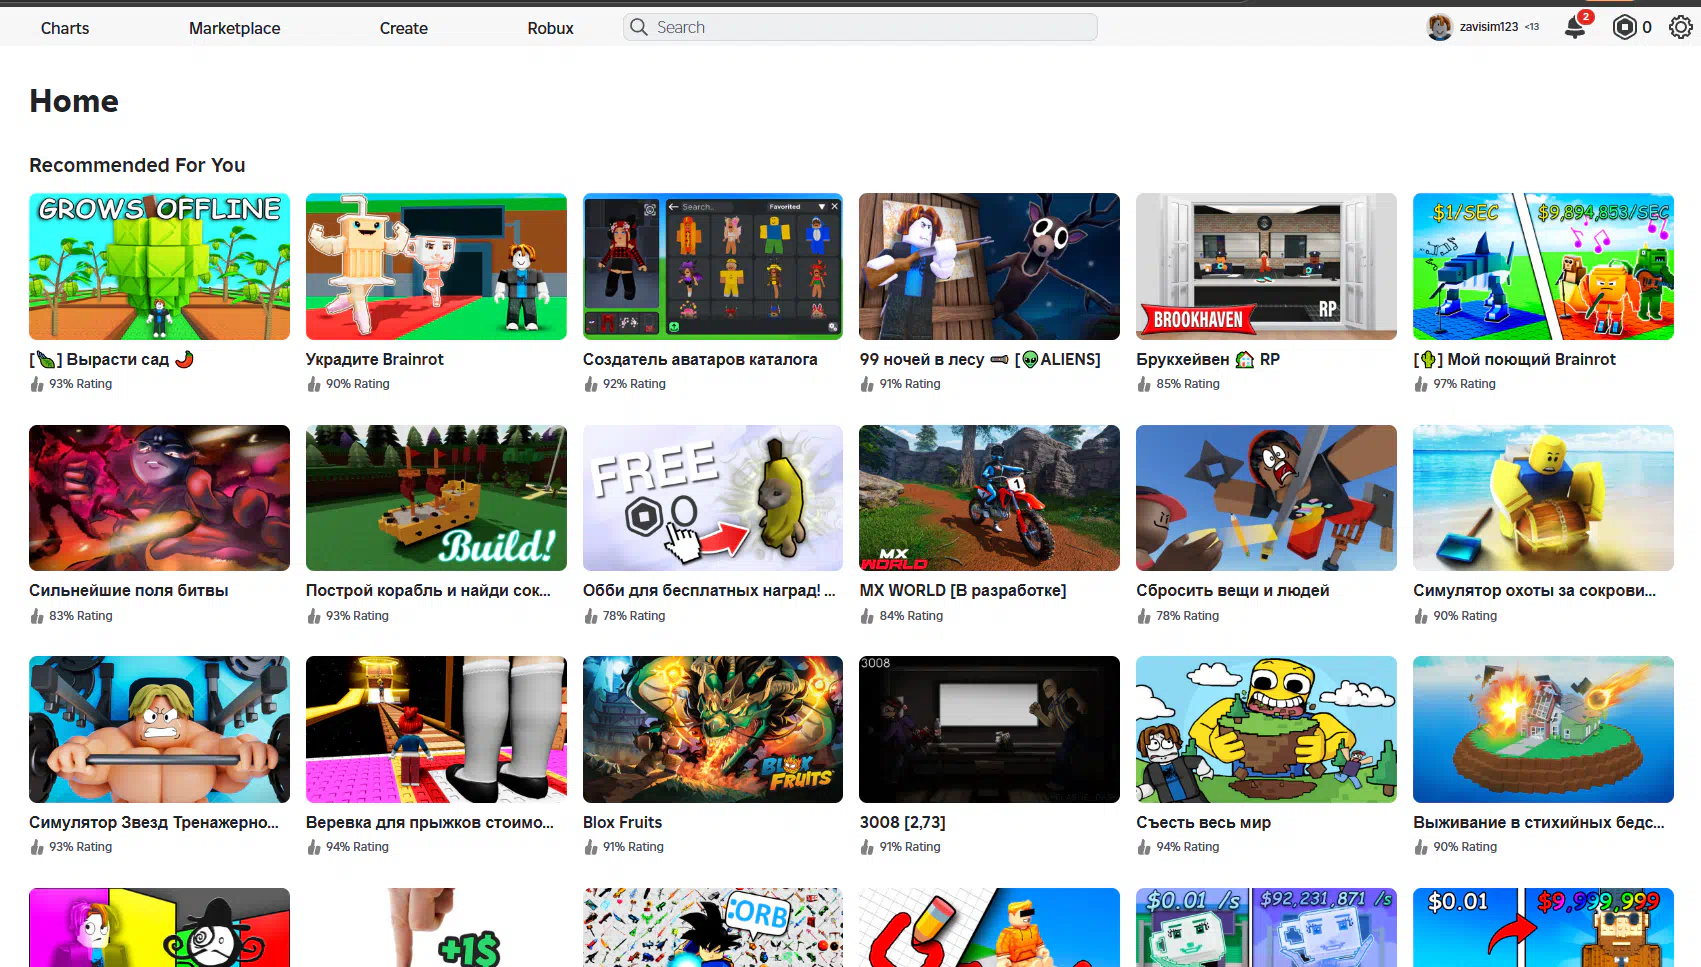Viewport: 1701px width, 967px height.
Task: Click the zavisim123 avatar icon
Action: [x=1439, y=27]
